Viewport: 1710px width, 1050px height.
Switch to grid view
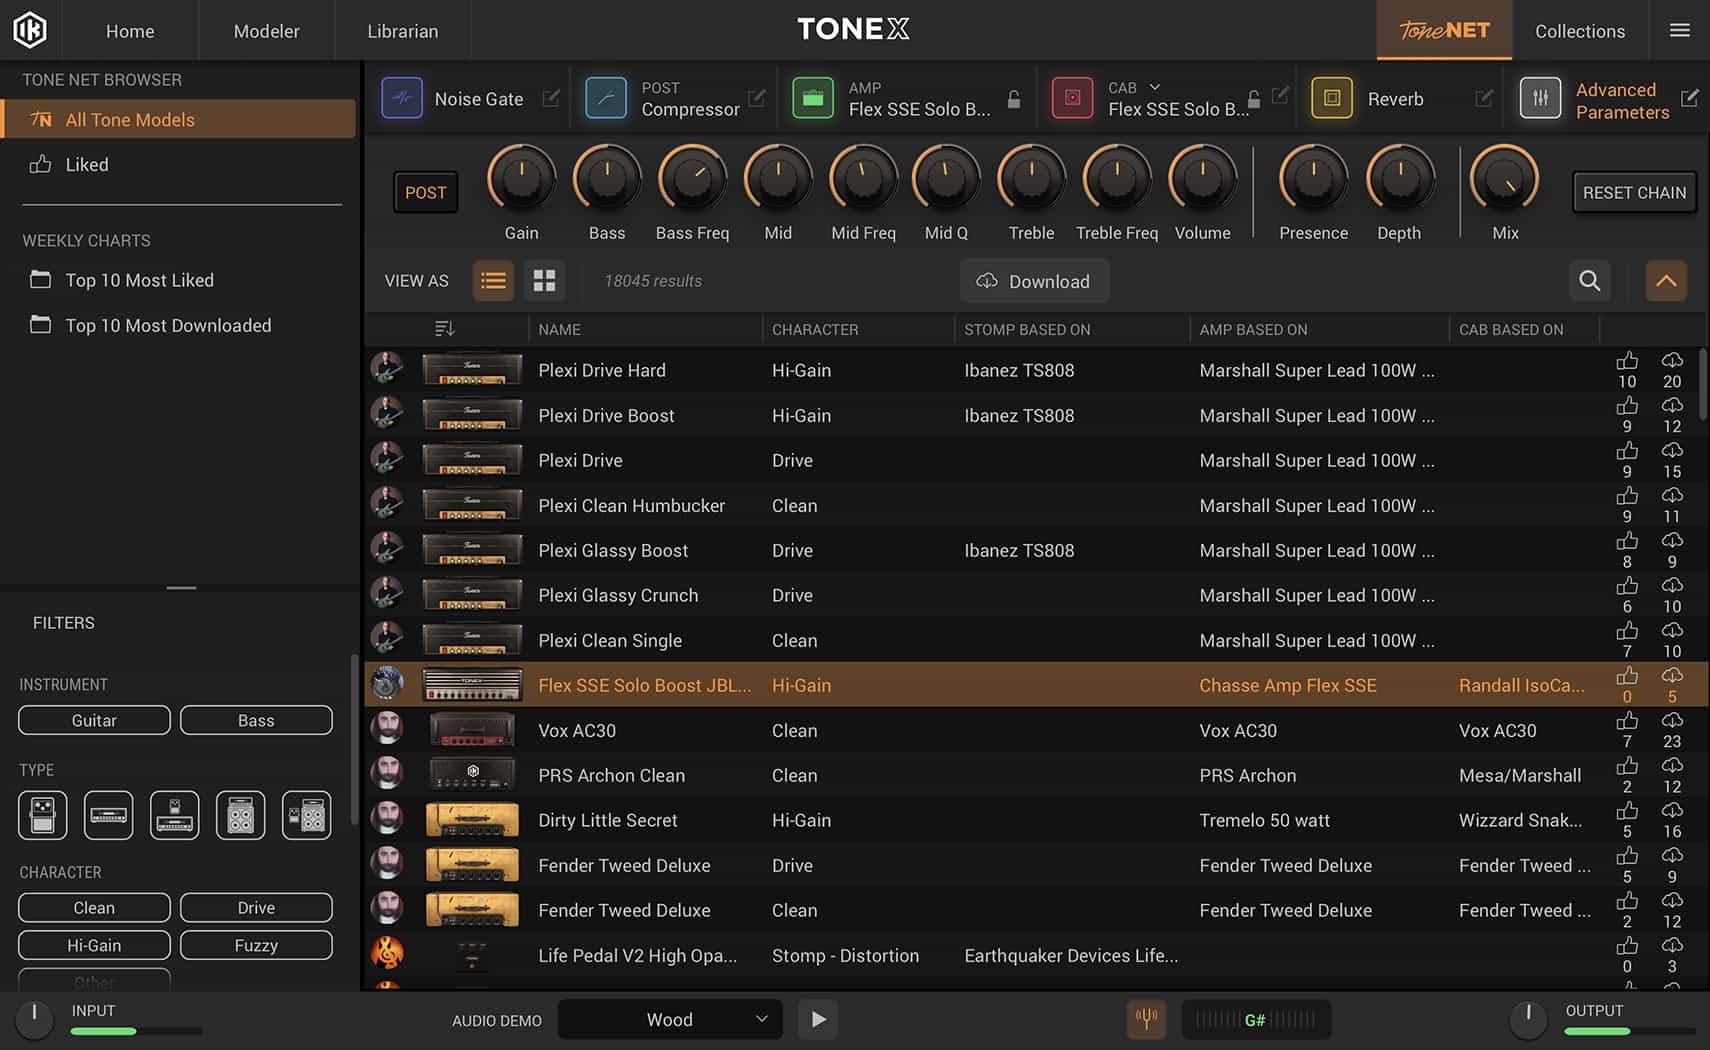(x=544, y=281)
